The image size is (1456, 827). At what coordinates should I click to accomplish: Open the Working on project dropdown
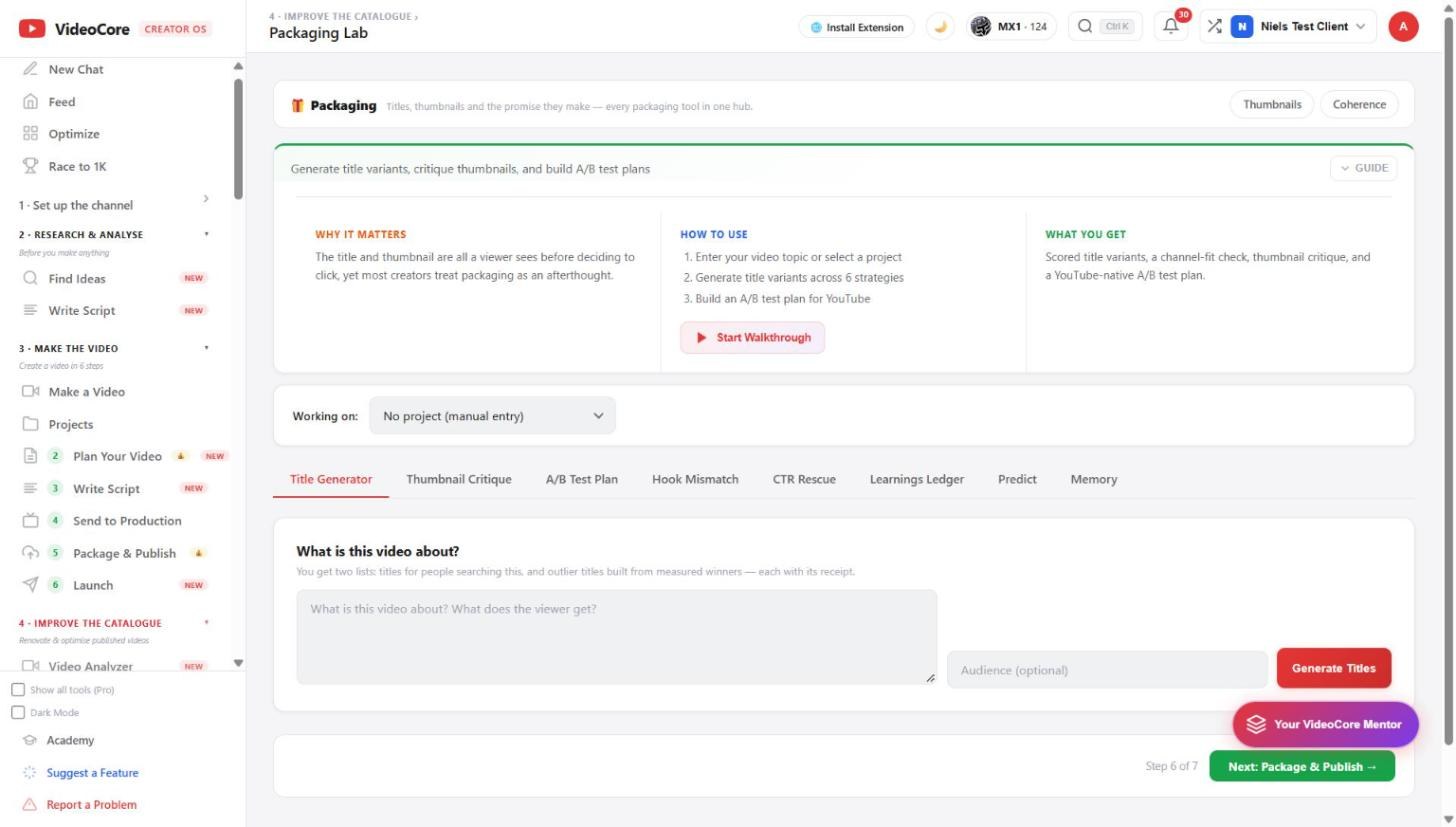point(492,416)
